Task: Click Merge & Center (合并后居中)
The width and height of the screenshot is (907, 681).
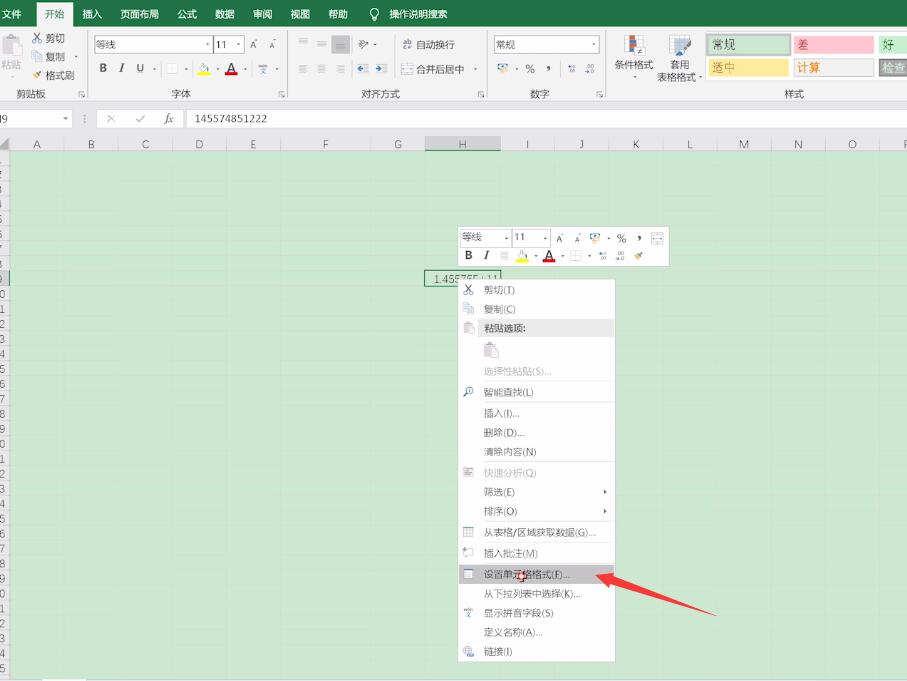Action: [433, 69]
